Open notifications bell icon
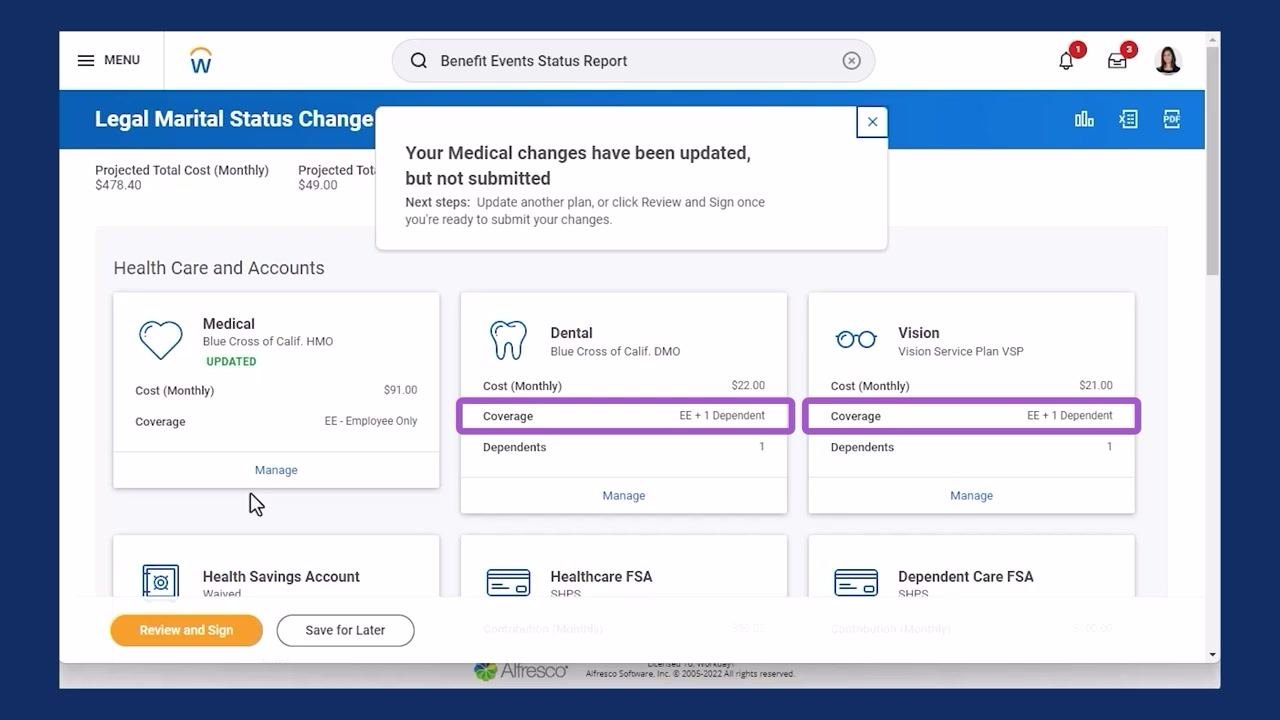The image size is (1280, 720). (x=1067, y=61)
